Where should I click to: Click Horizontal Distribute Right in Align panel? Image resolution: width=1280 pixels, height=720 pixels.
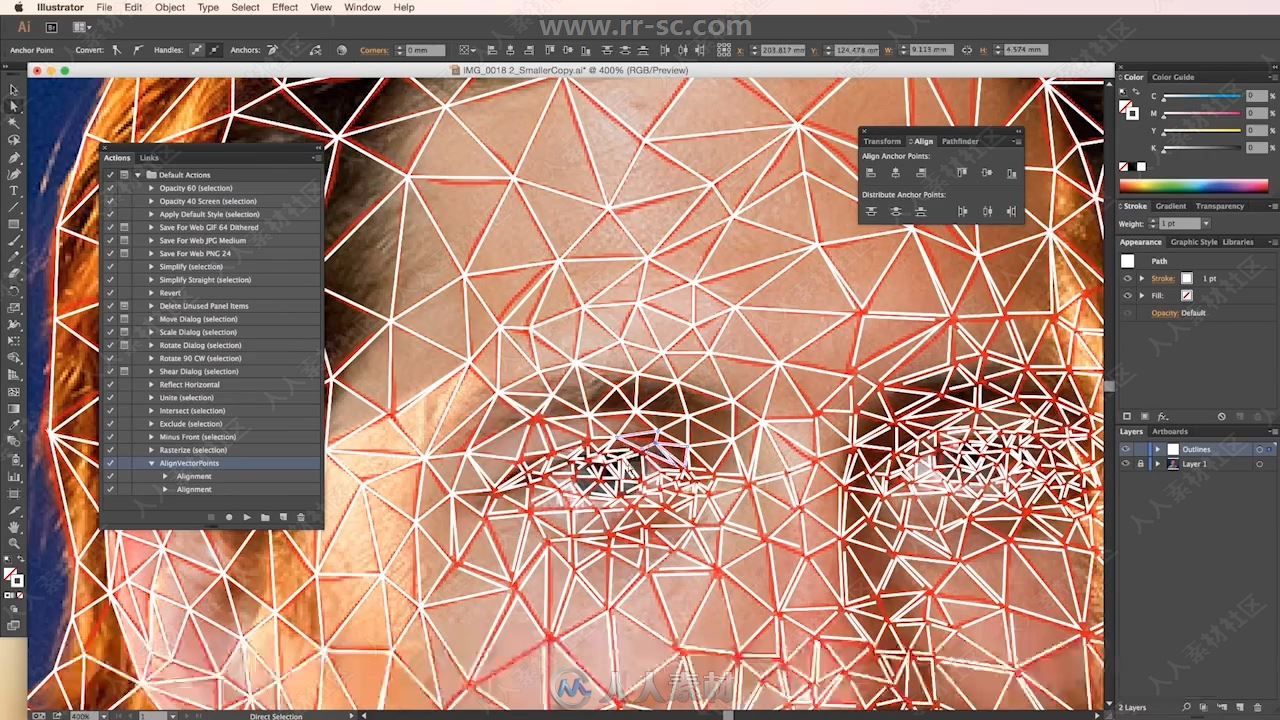(1012, 211)
